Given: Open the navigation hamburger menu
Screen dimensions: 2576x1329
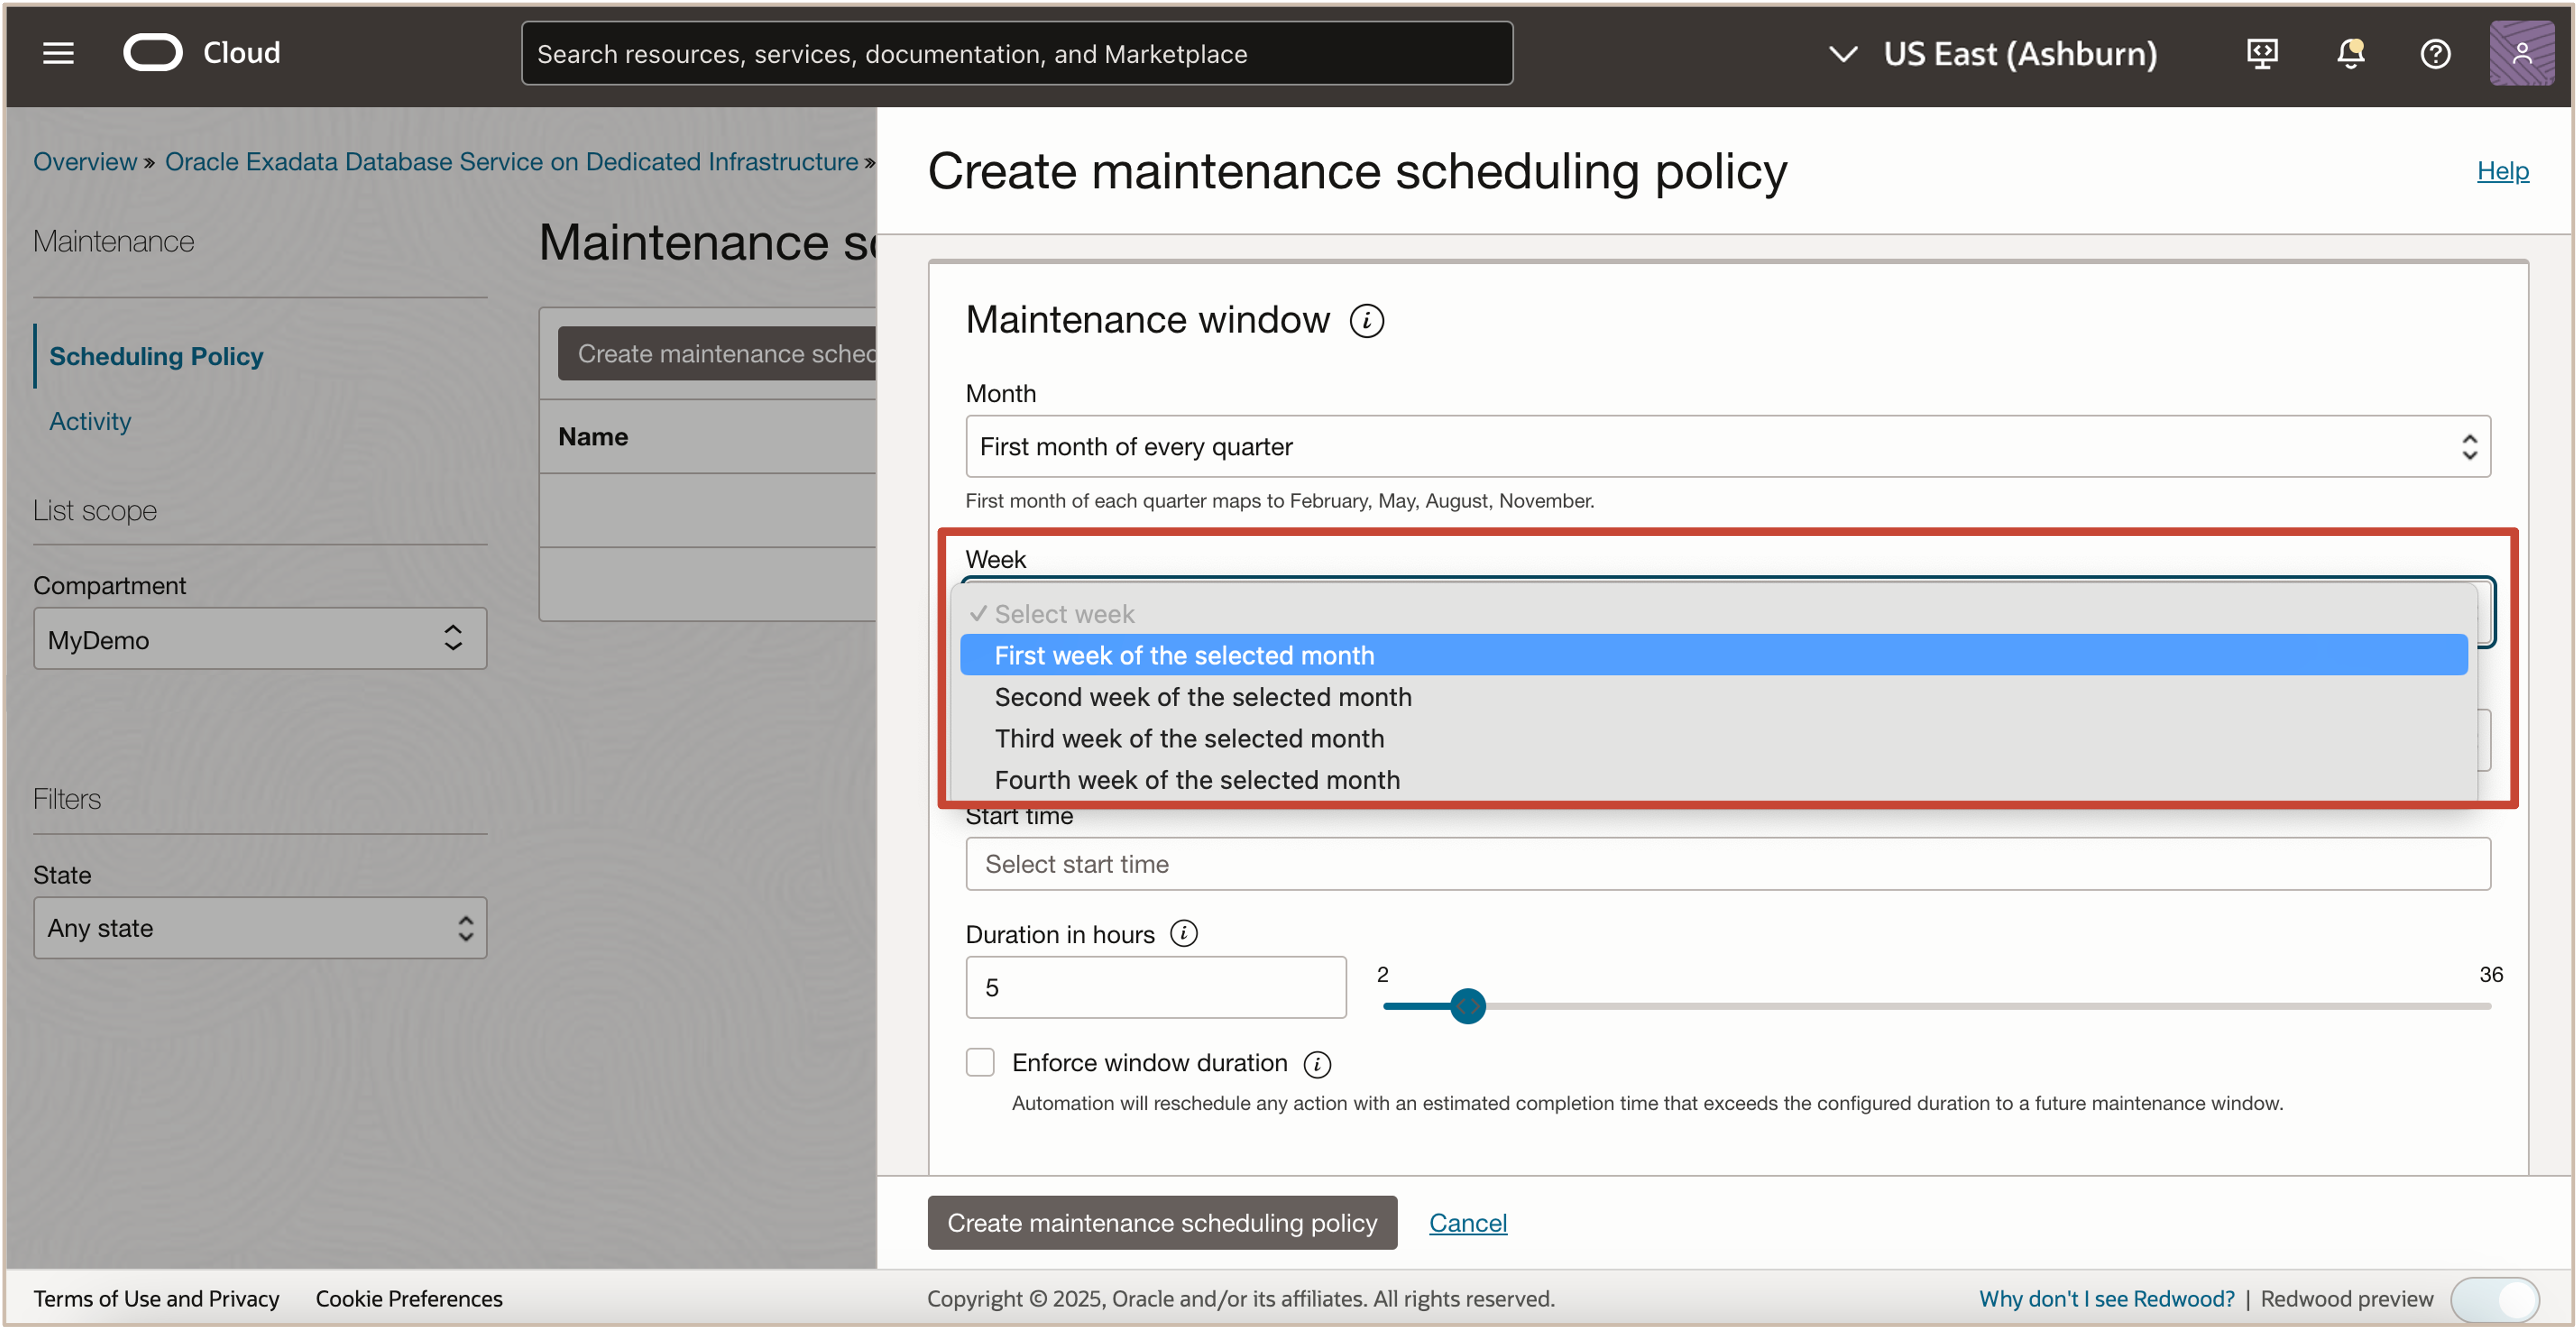Looking at the screenshot, I should click(x=58, y=53).
